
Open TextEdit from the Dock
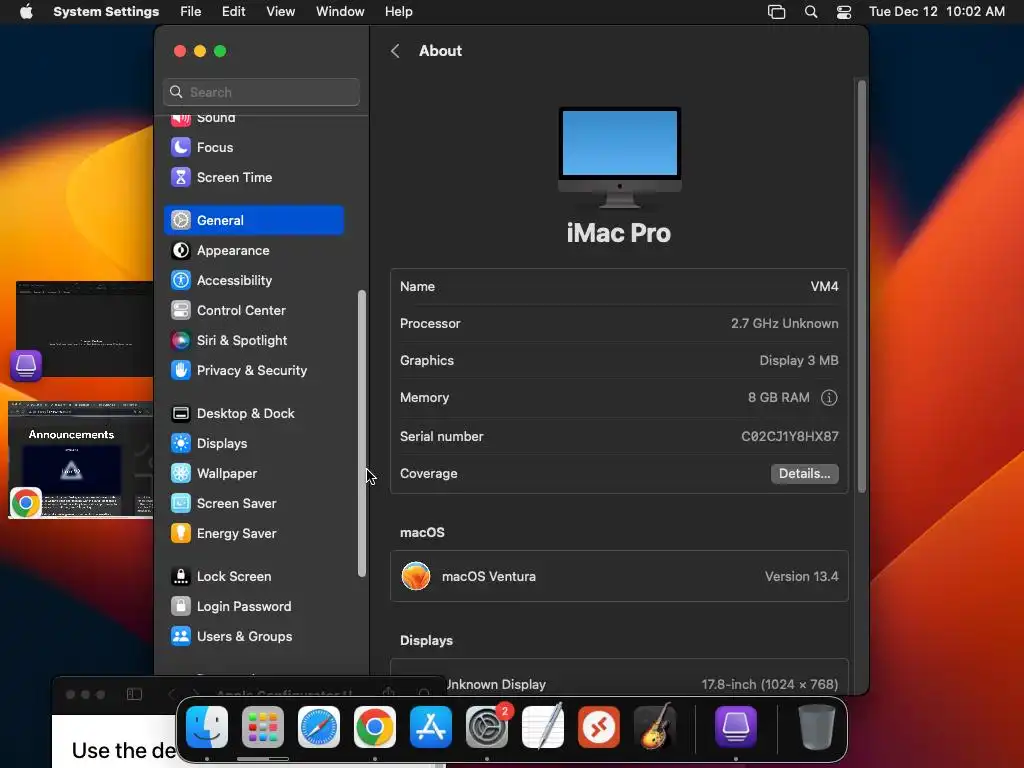(x=543, y=727)
